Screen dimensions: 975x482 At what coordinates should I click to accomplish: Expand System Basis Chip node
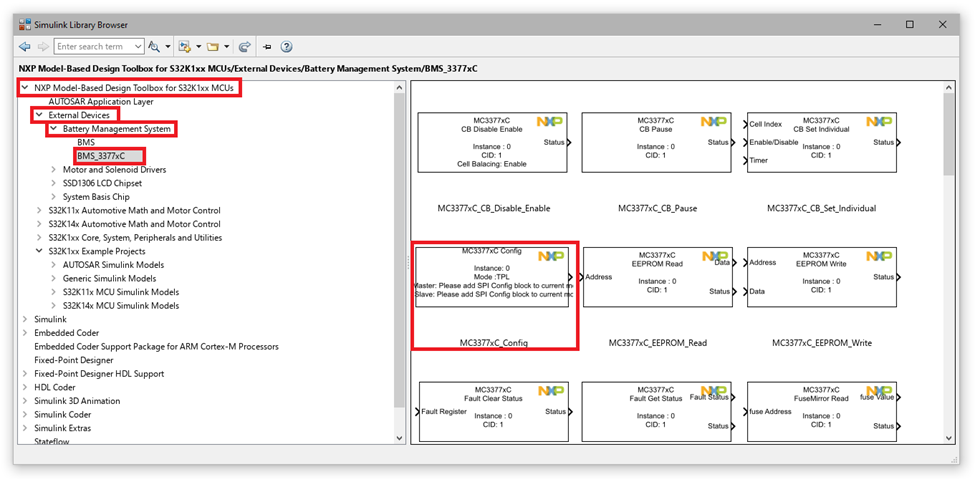point(53,197)
